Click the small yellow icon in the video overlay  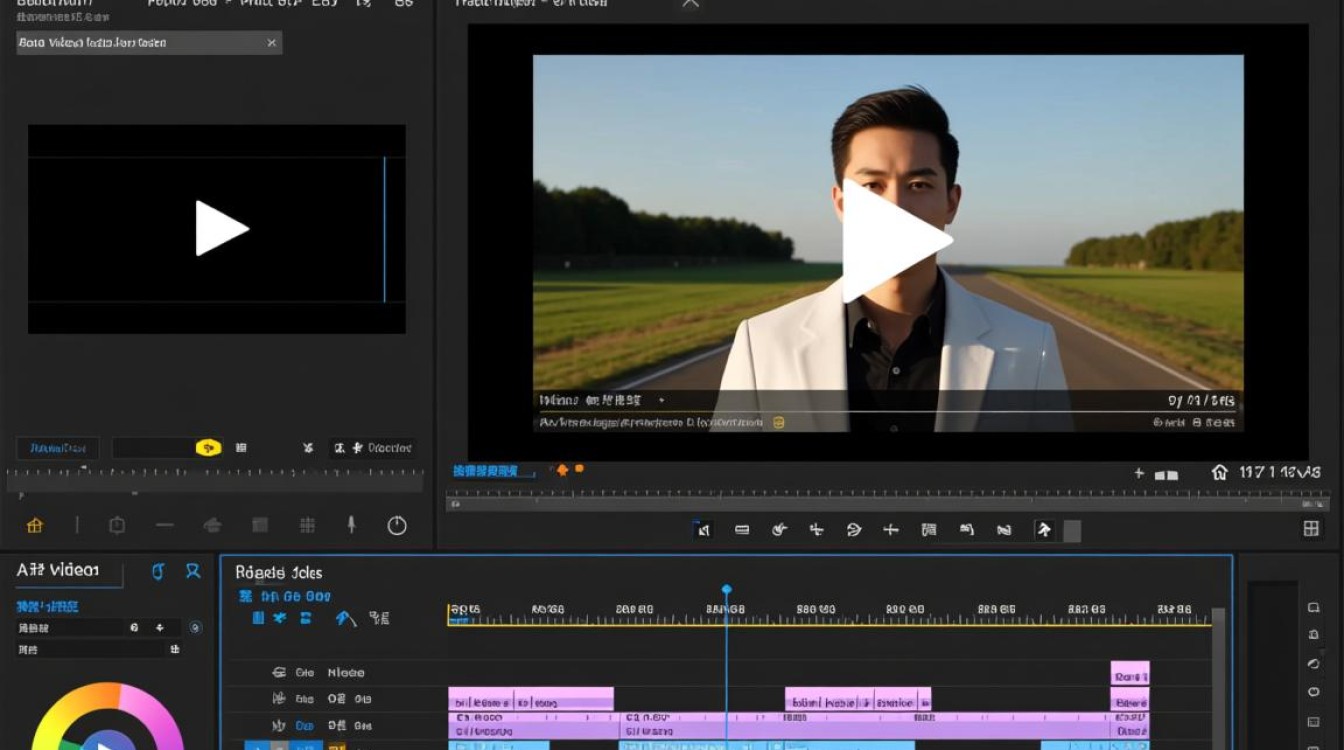[x=779, y=423]
